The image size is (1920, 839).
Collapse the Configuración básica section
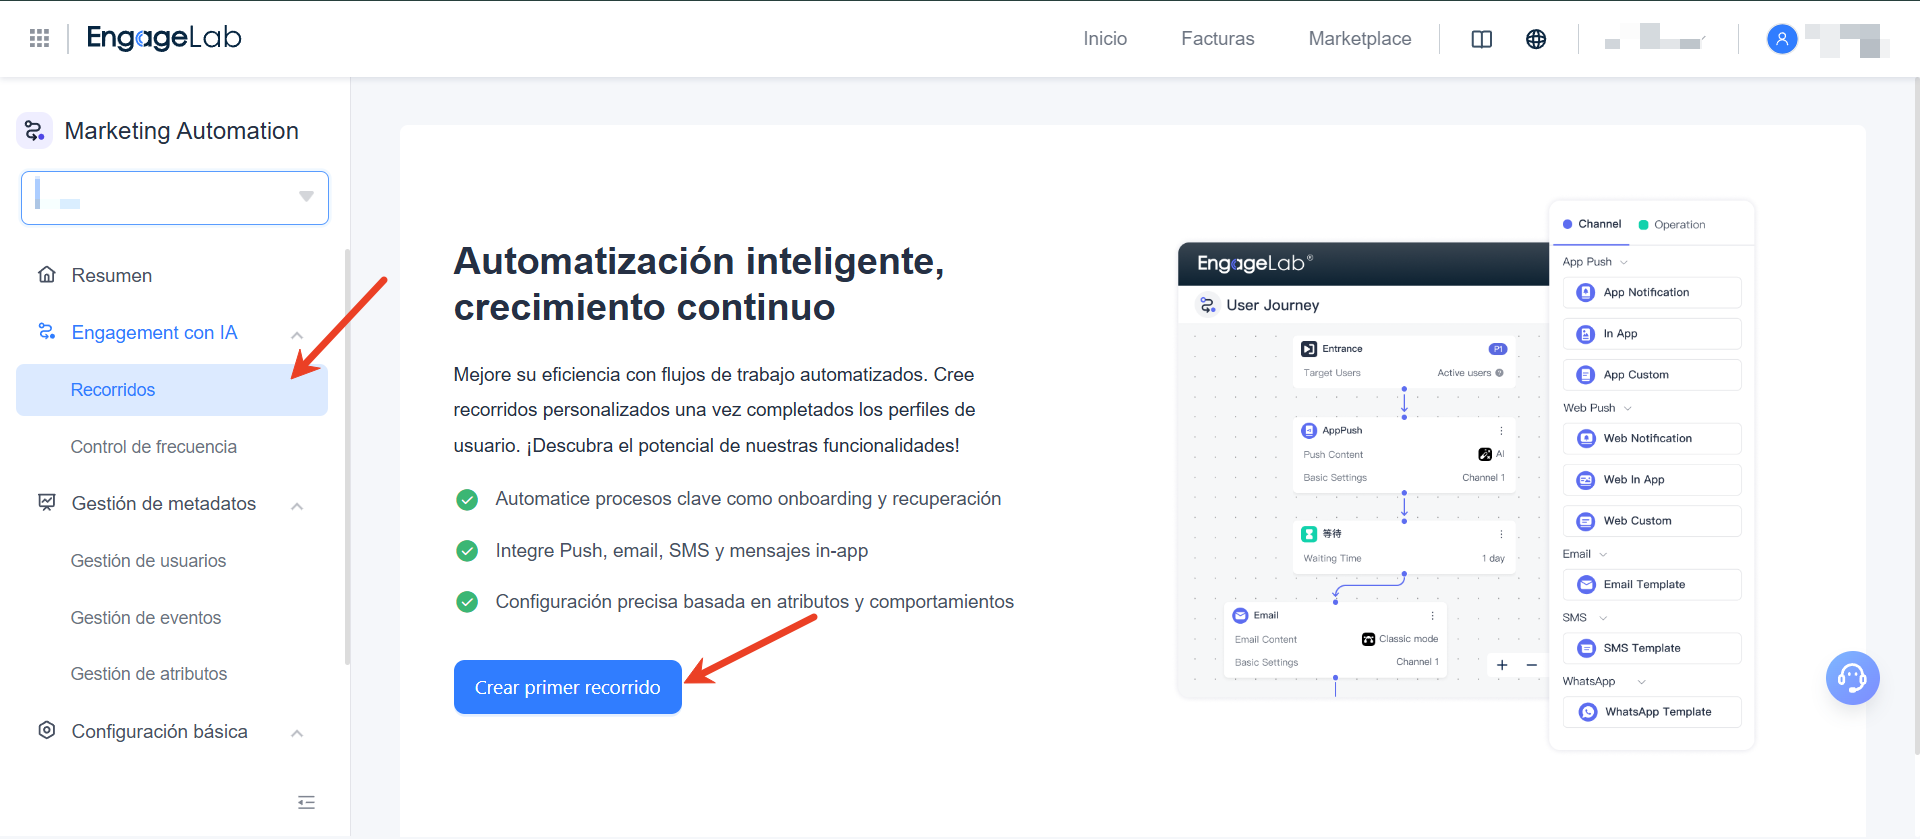coord(297,734)
